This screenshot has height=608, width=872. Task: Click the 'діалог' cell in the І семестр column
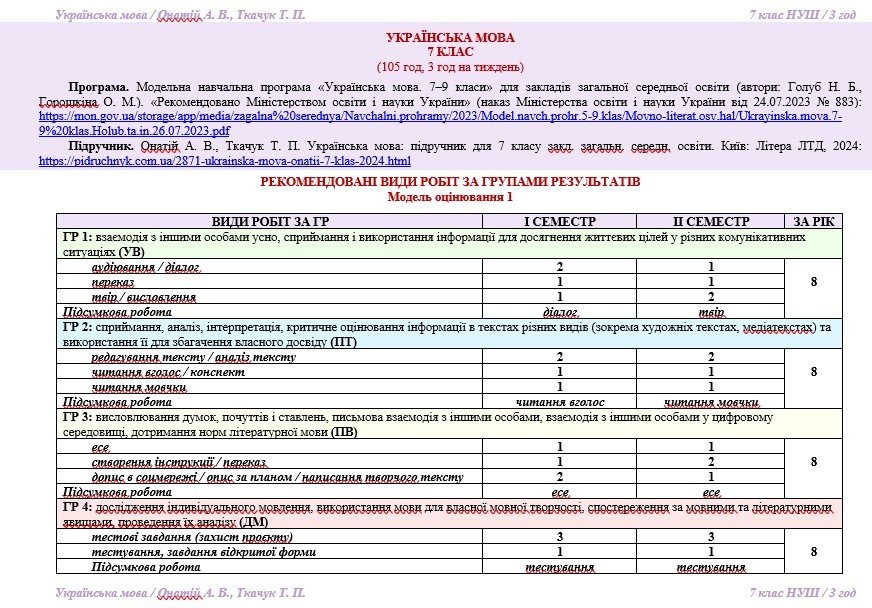pyautogui.click(x=559, y=312)
